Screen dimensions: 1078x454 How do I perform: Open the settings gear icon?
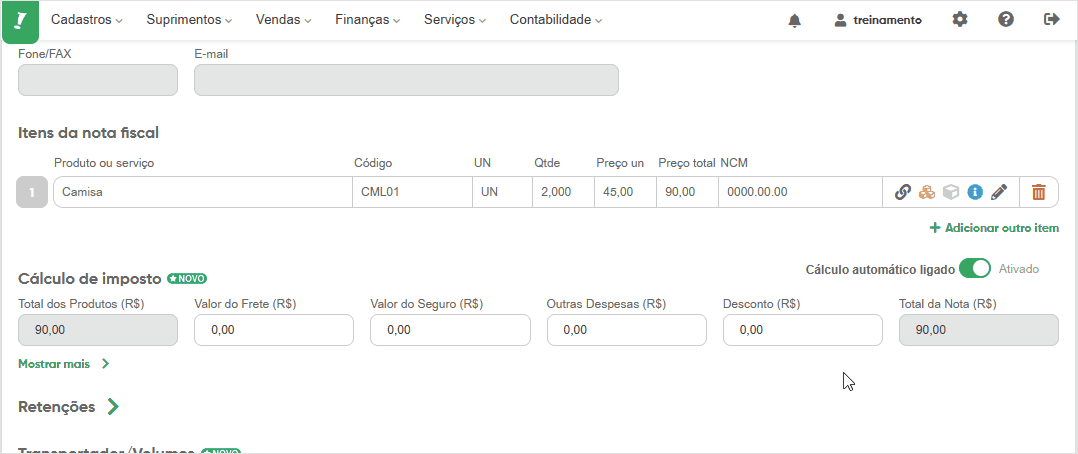(960, 19)
